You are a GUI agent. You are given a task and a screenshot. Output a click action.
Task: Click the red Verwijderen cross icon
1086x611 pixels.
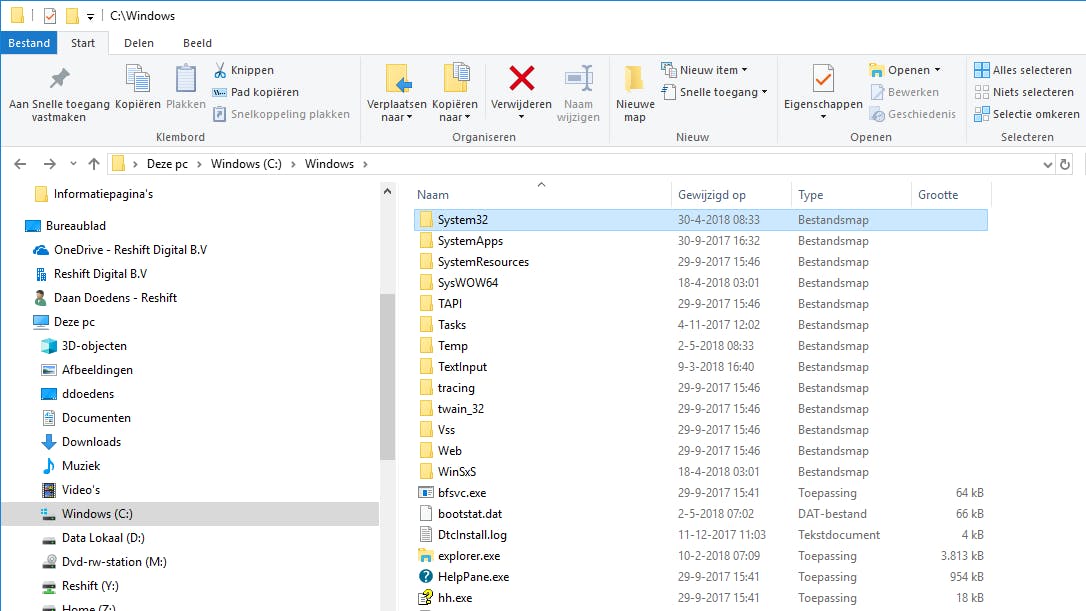pyautogui.click(x=522, y=78)
